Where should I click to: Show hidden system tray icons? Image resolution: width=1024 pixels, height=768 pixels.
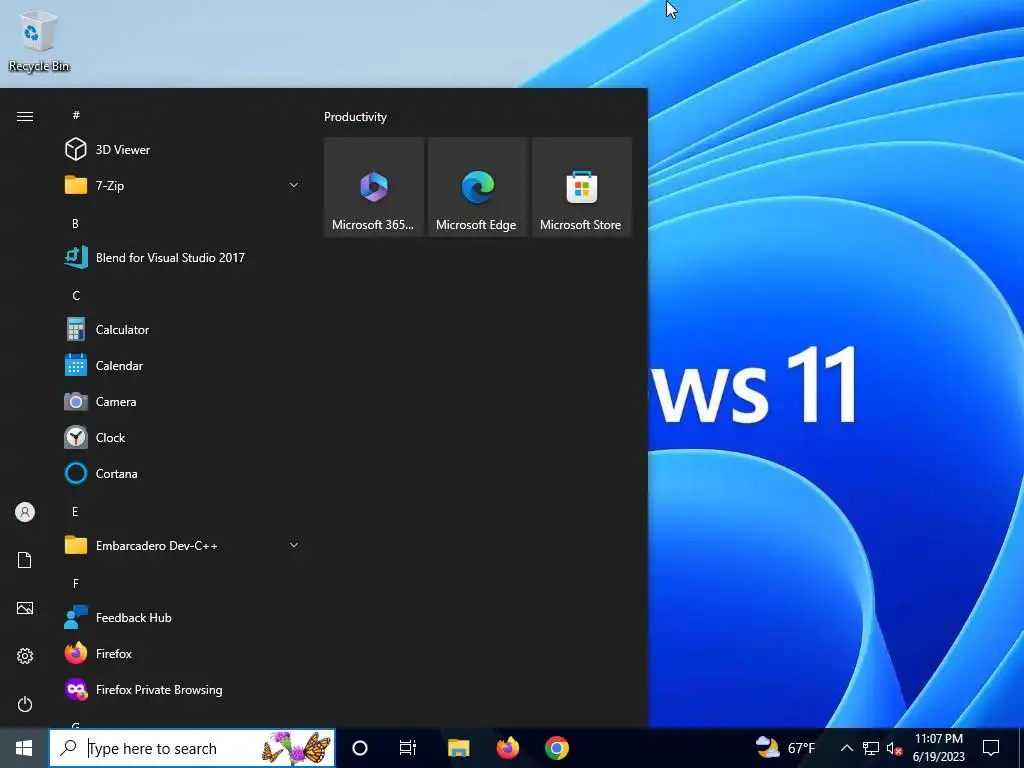846,748
